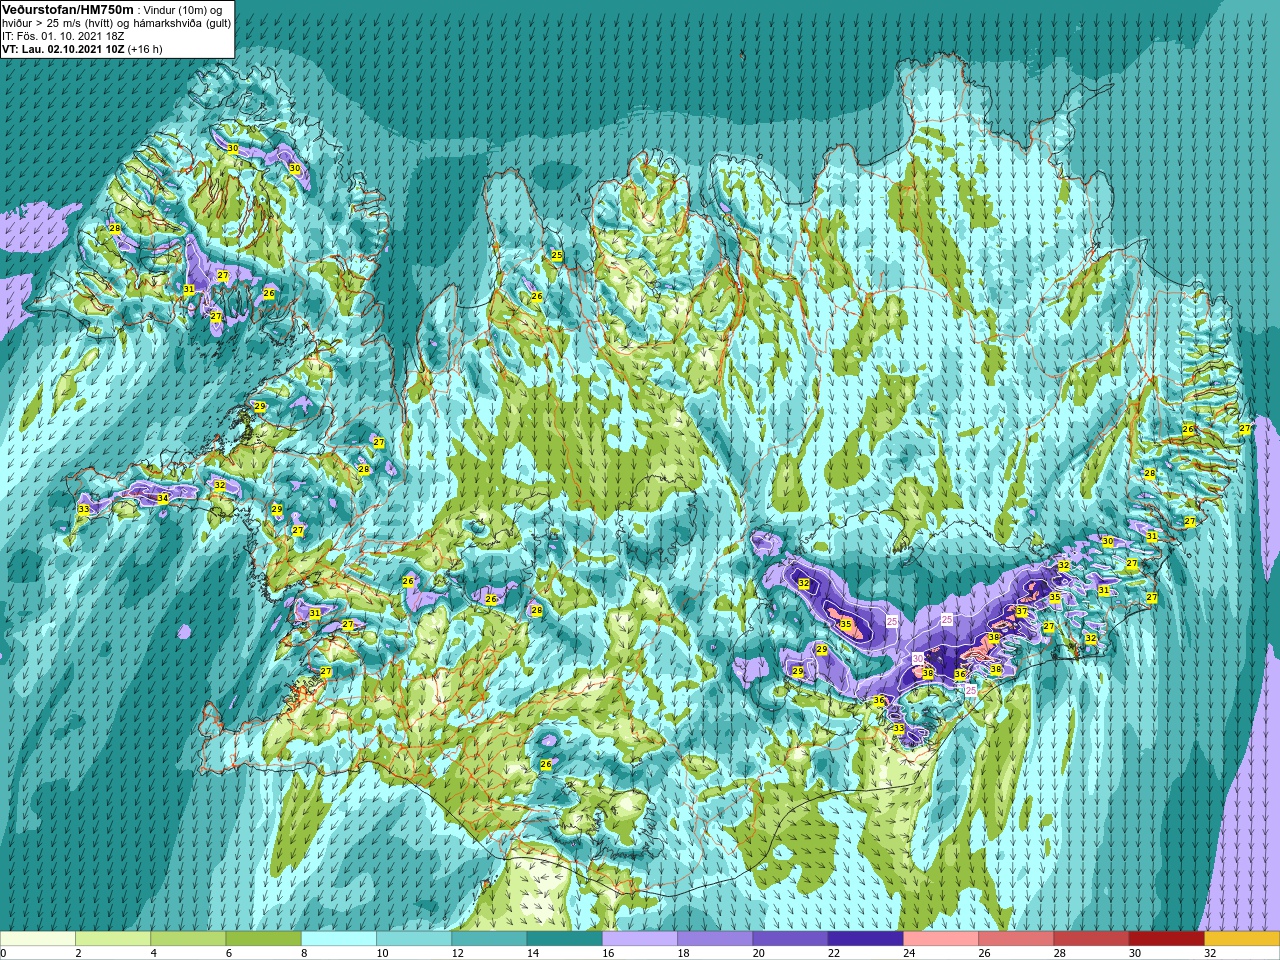The width and height of the screenshot is (1280, 960).
Task: Click the legend scale value '2'
Action: click(x=76, y=953)
